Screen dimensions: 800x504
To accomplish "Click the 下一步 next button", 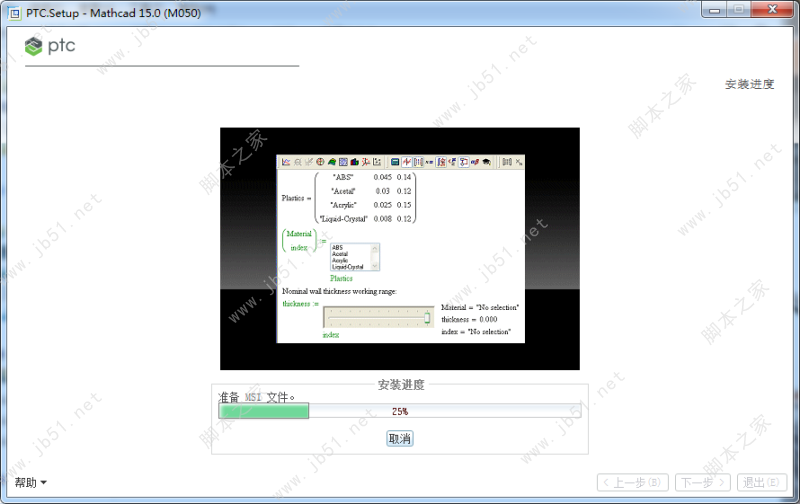I will pos(703,482).
